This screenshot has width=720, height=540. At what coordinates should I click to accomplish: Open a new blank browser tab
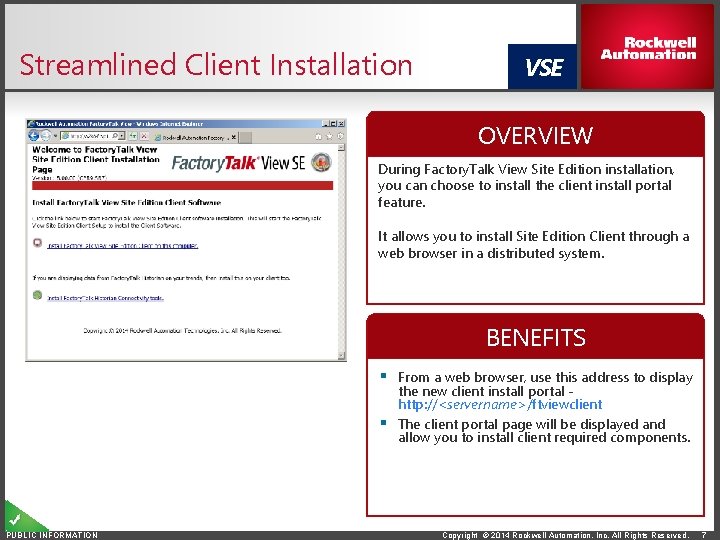246,137
